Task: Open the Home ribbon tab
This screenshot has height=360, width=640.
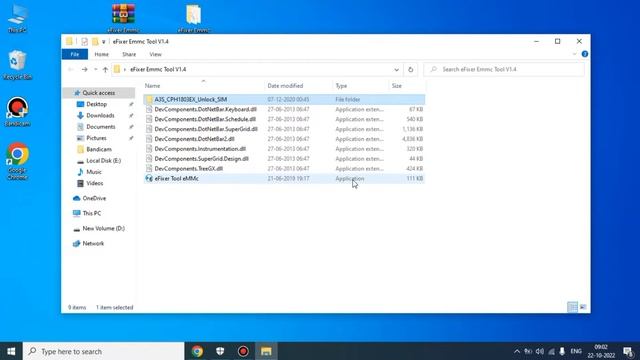Action: point(102,54)
